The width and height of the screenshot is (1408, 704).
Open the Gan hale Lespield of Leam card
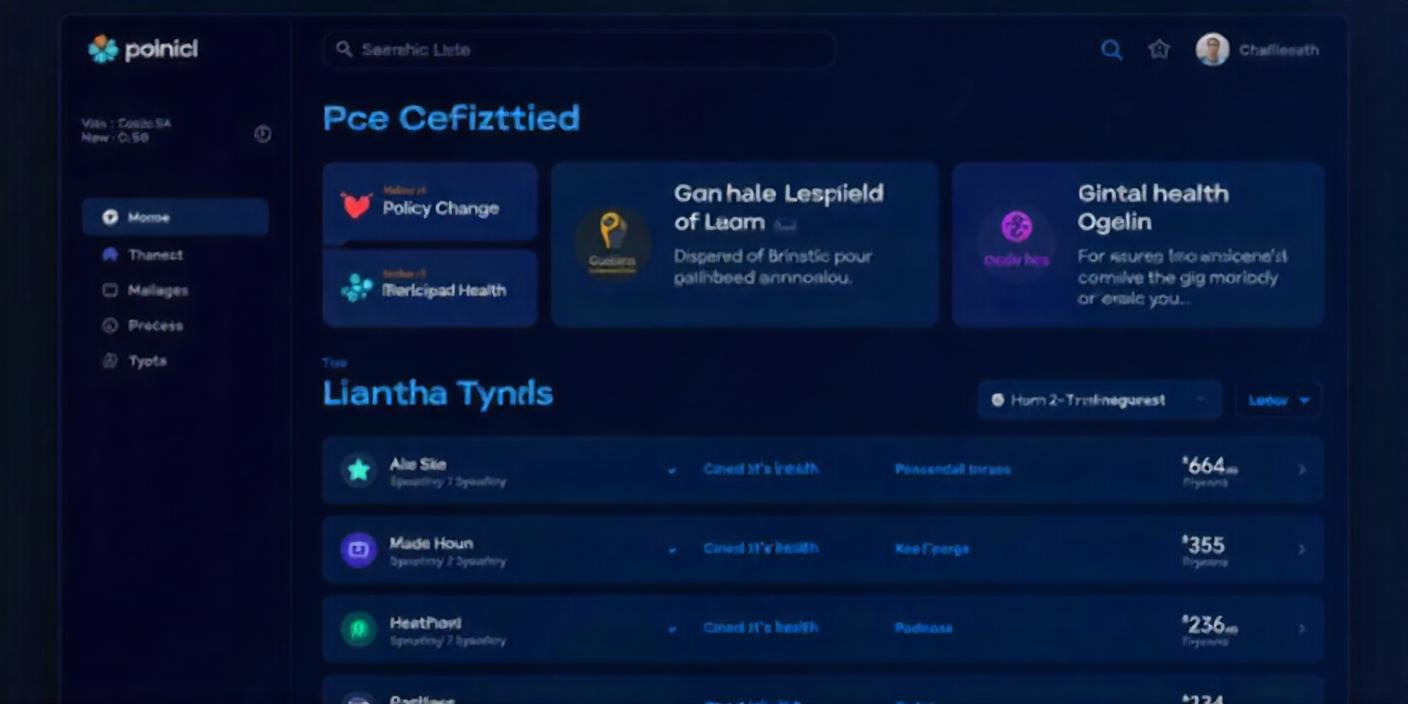(745, 244)
